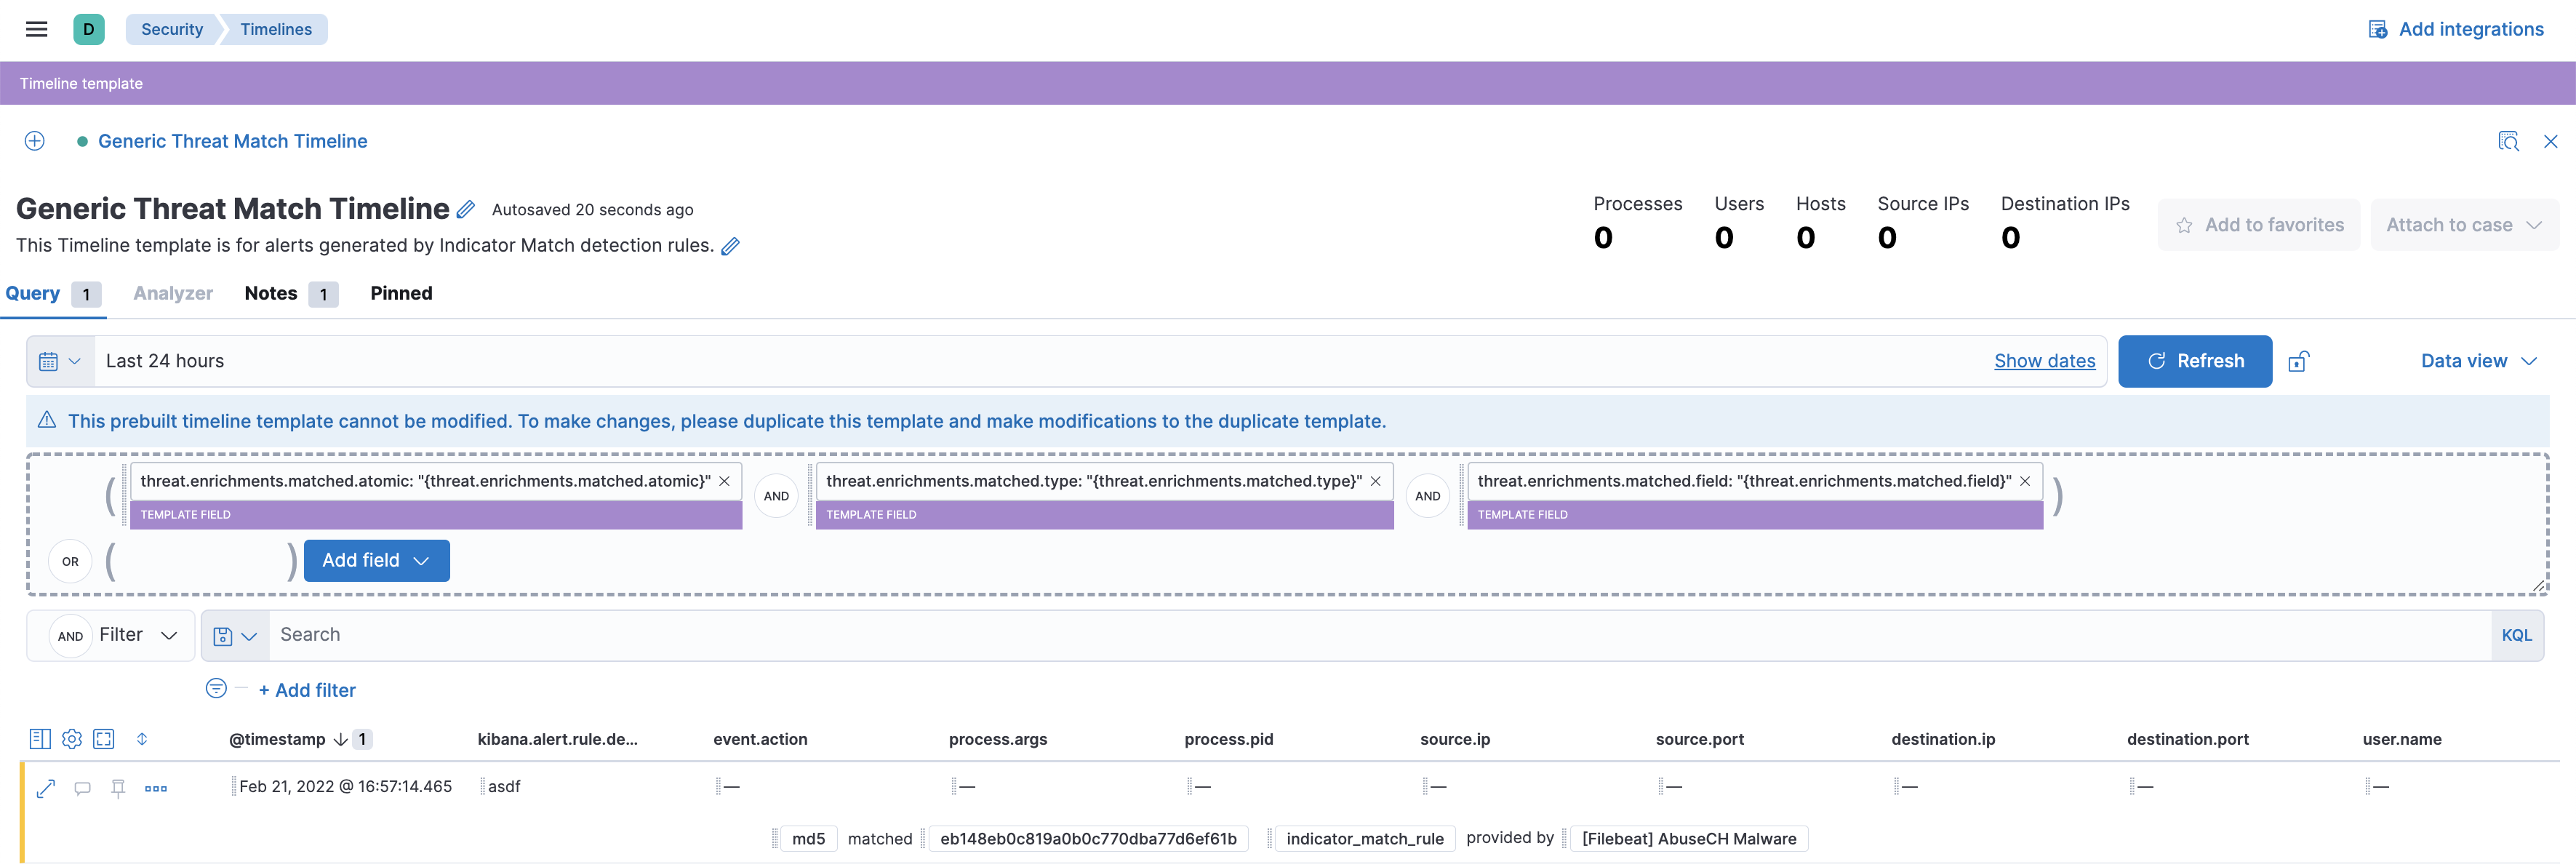The width and height of the screenshot is (2576, 867).
Task: Click the Show dates link
Action: coord(2044,361)
